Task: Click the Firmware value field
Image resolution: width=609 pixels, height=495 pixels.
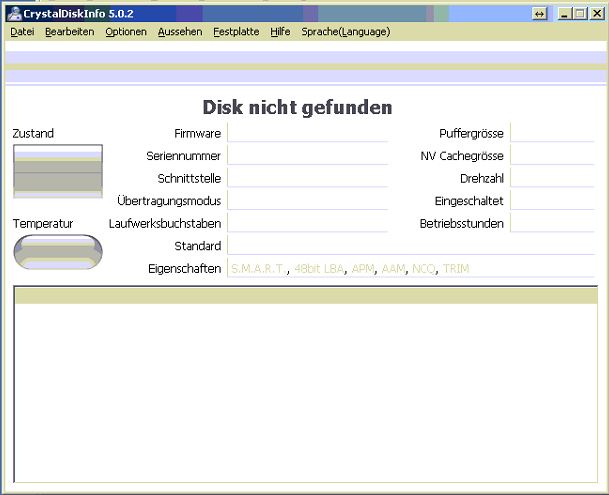Action: [307, 133]
